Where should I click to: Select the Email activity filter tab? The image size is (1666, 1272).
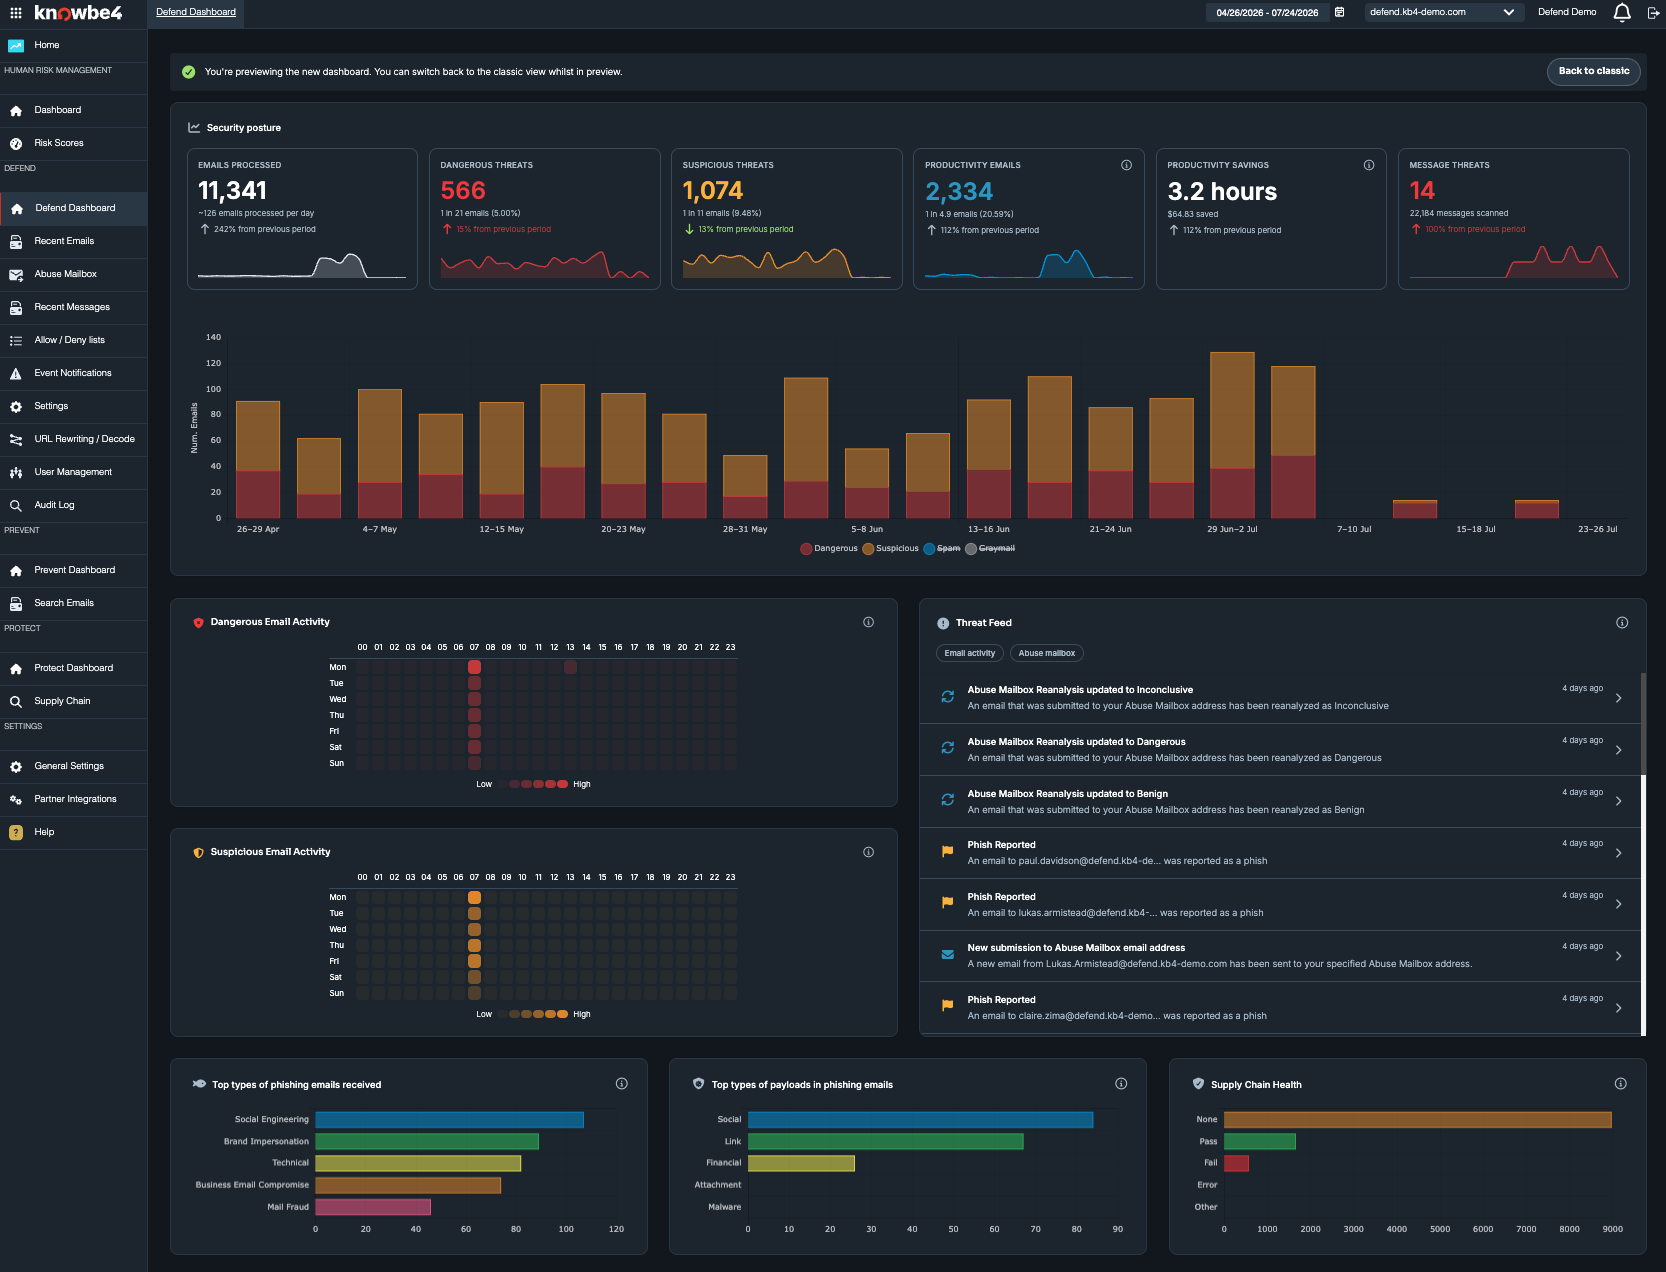969,653
